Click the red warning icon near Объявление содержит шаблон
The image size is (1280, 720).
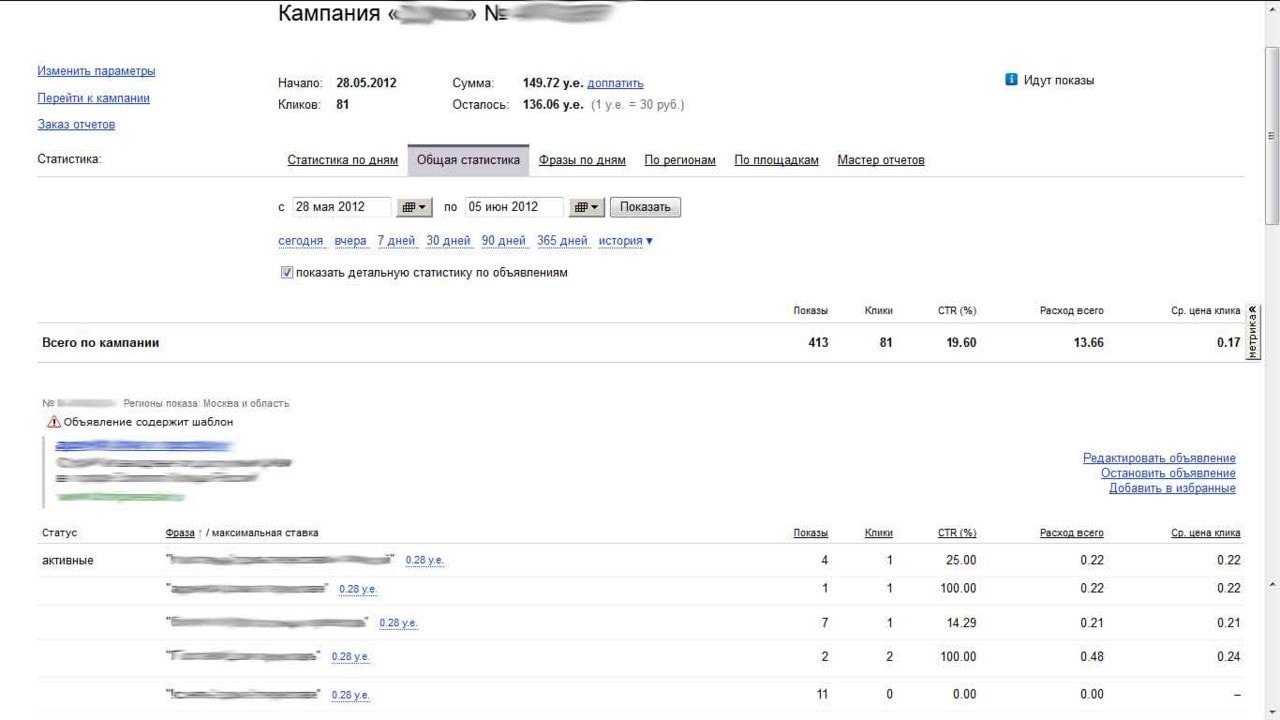54,422
